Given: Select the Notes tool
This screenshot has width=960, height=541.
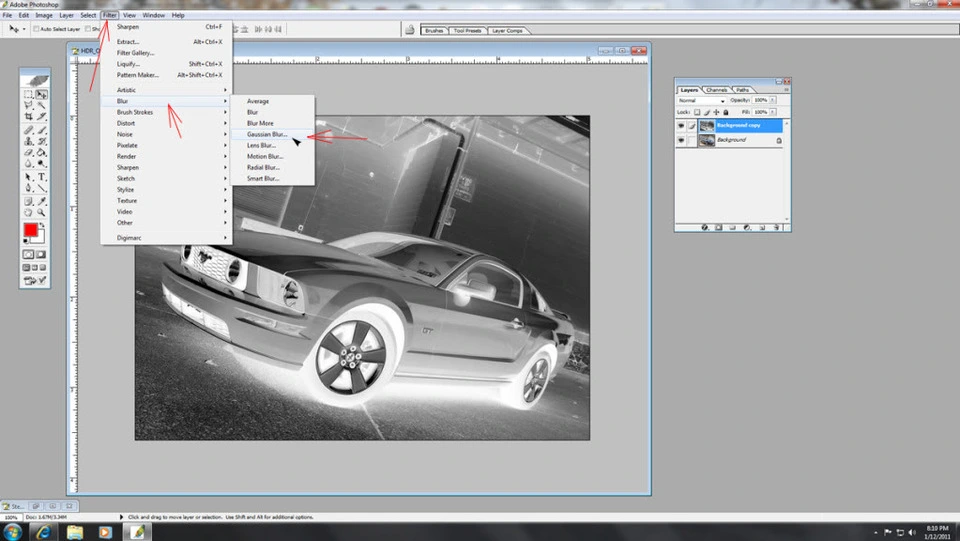Looking at the screenshot, I should [28, 201].
